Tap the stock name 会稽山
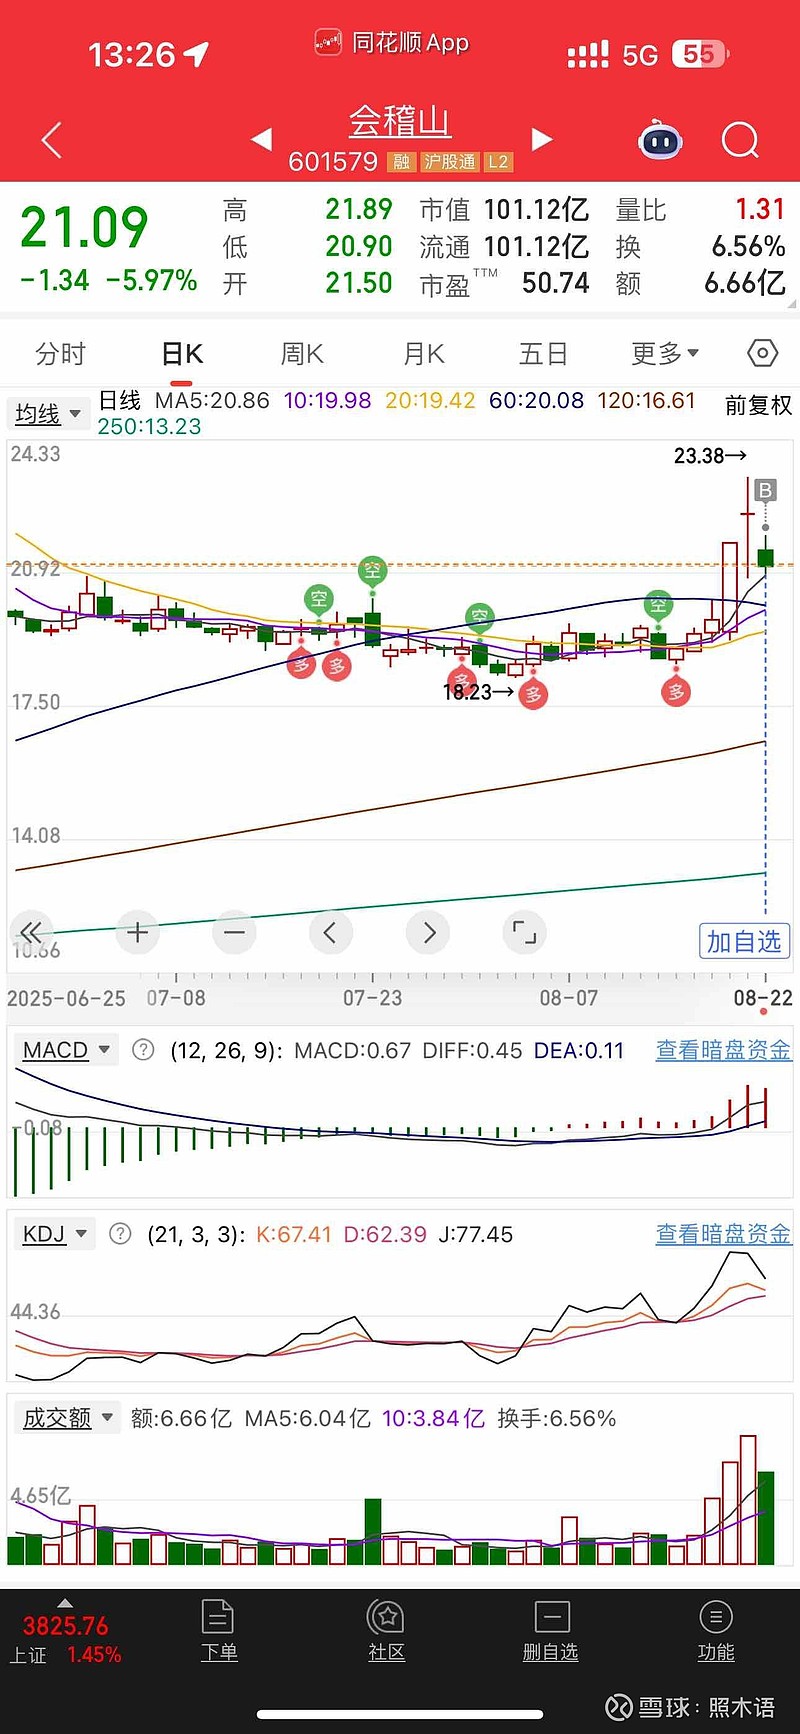This screenshot has width=800, height=1734. (x=400, y=122)
